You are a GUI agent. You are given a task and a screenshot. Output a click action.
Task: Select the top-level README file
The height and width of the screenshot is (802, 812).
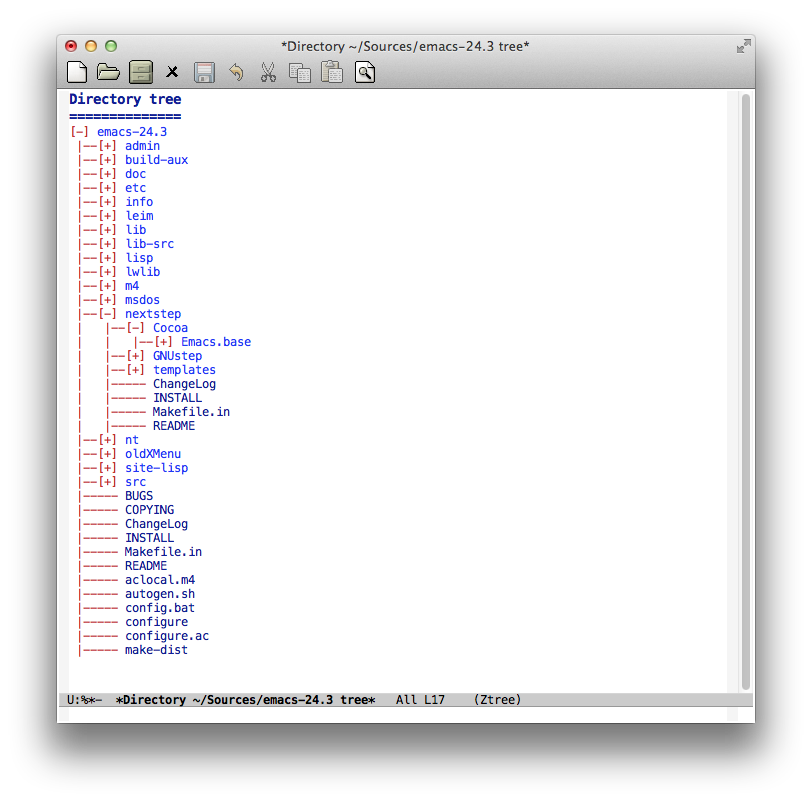[x=146, y=565]
